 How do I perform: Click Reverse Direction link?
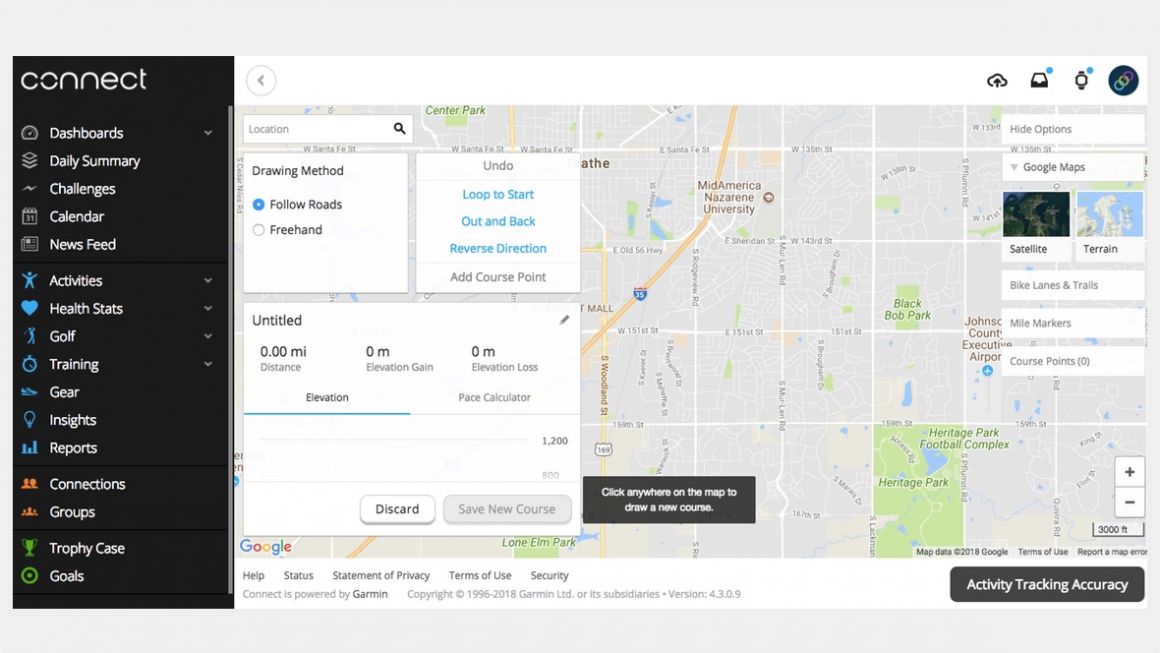498,248
